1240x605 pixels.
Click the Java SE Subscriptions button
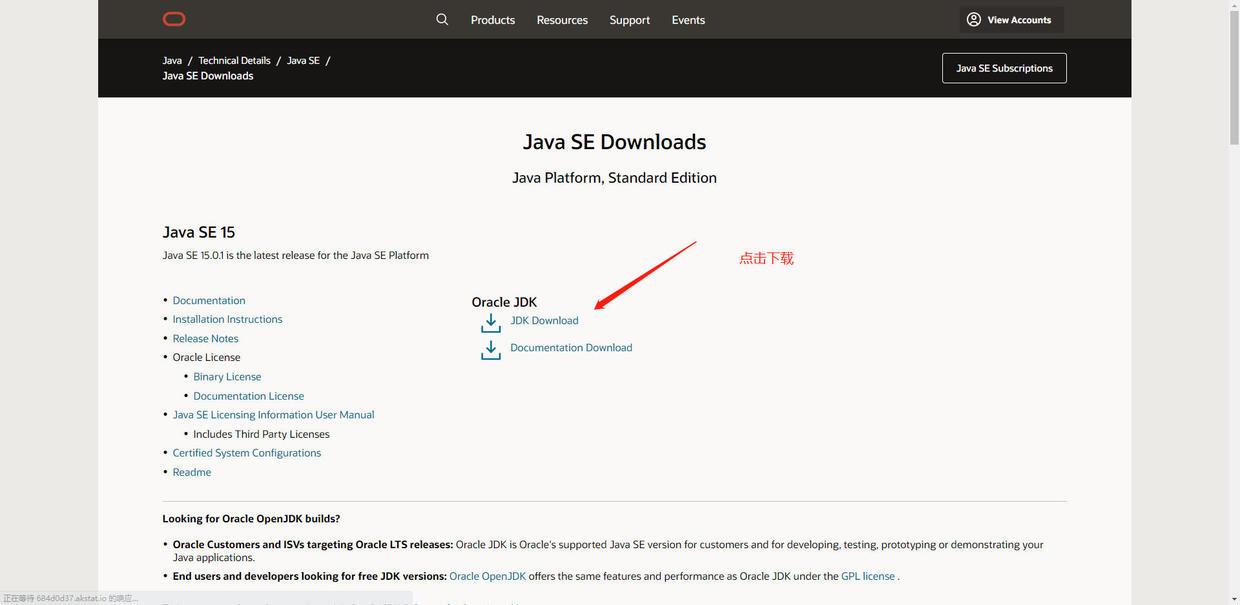click(1004, 67)
